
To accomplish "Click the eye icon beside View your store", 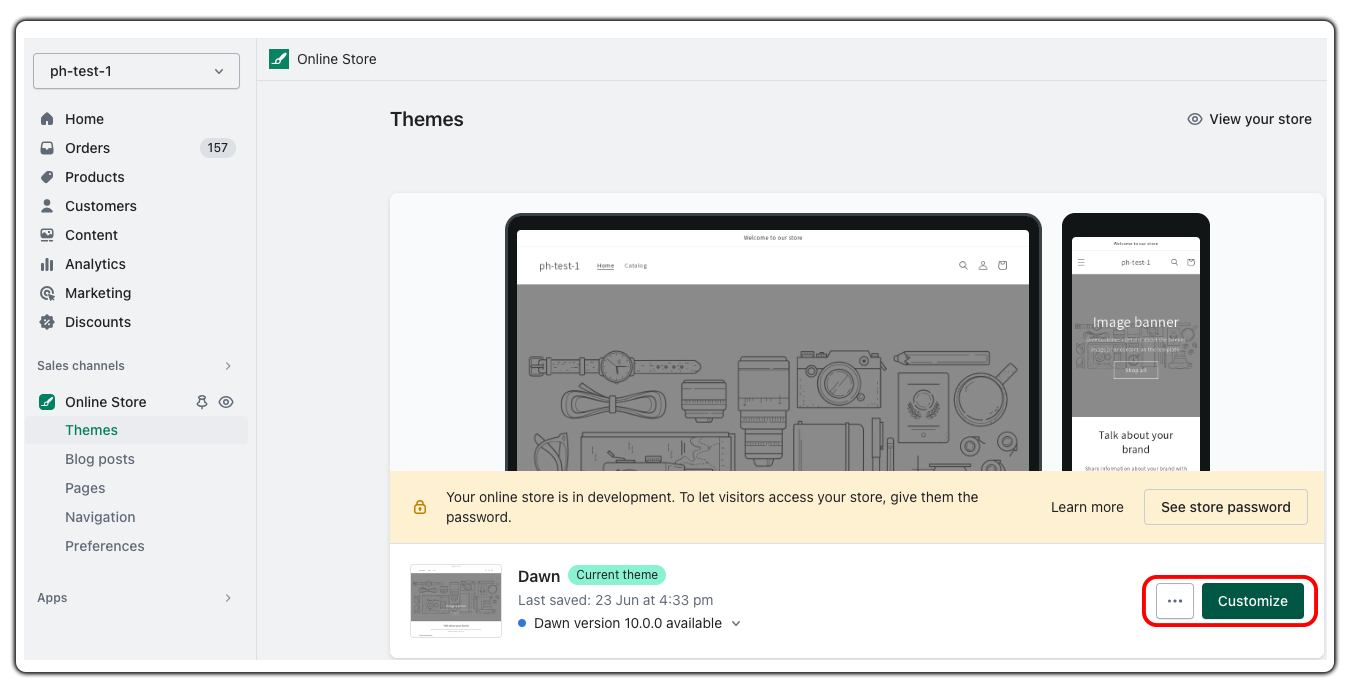I will click(x=1195, y=119).
